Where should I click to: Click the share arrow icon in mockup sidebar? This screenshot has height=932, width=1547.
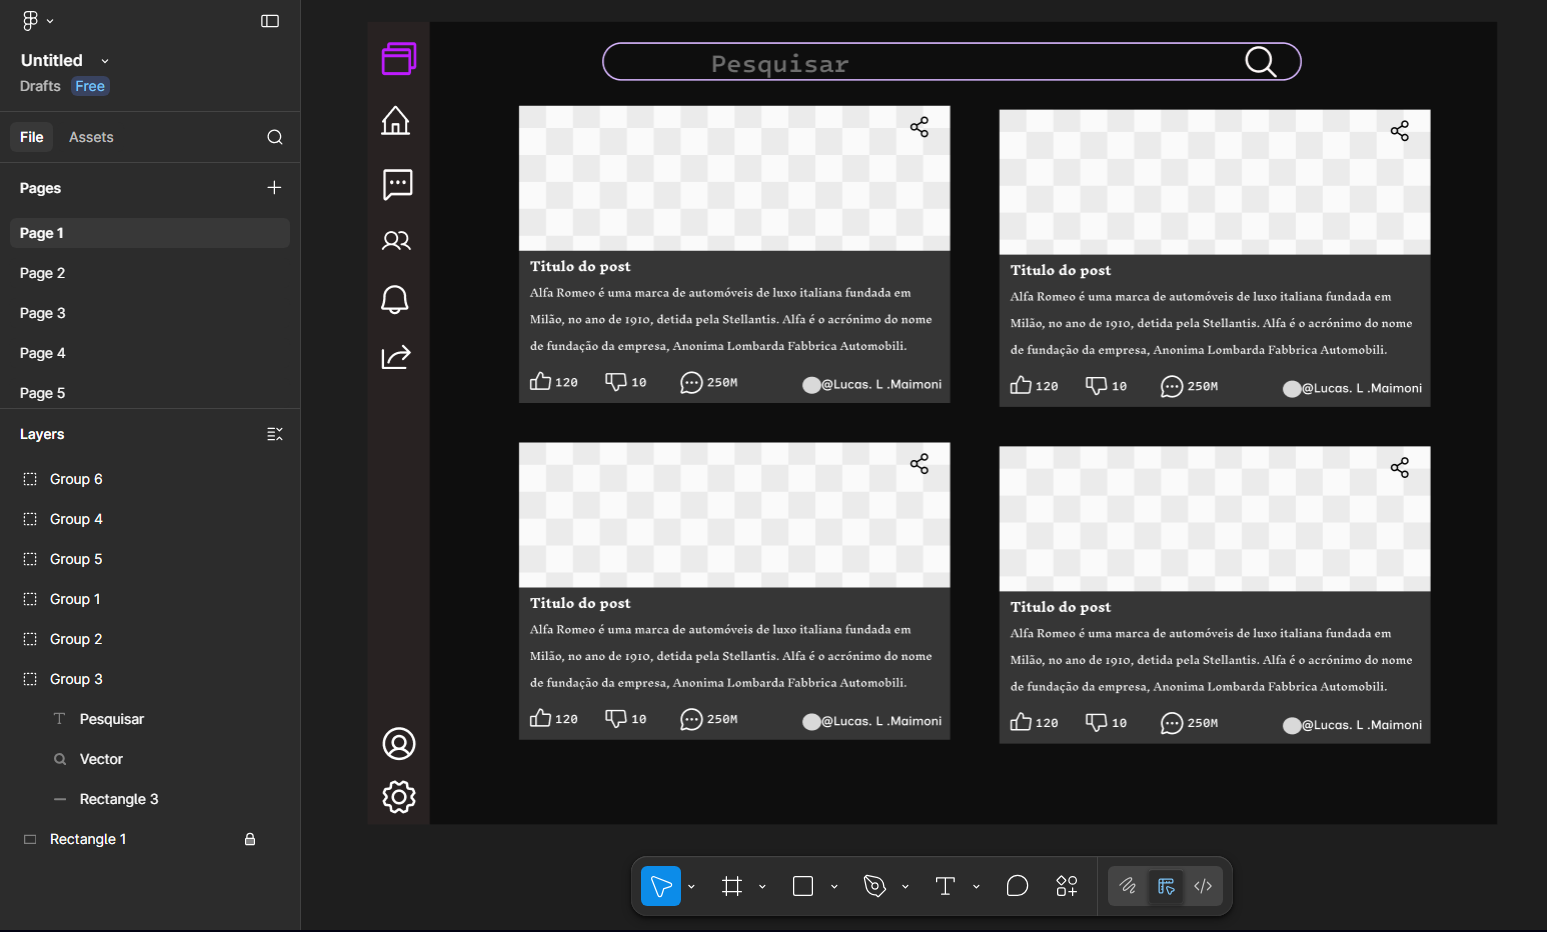[396, 357]
